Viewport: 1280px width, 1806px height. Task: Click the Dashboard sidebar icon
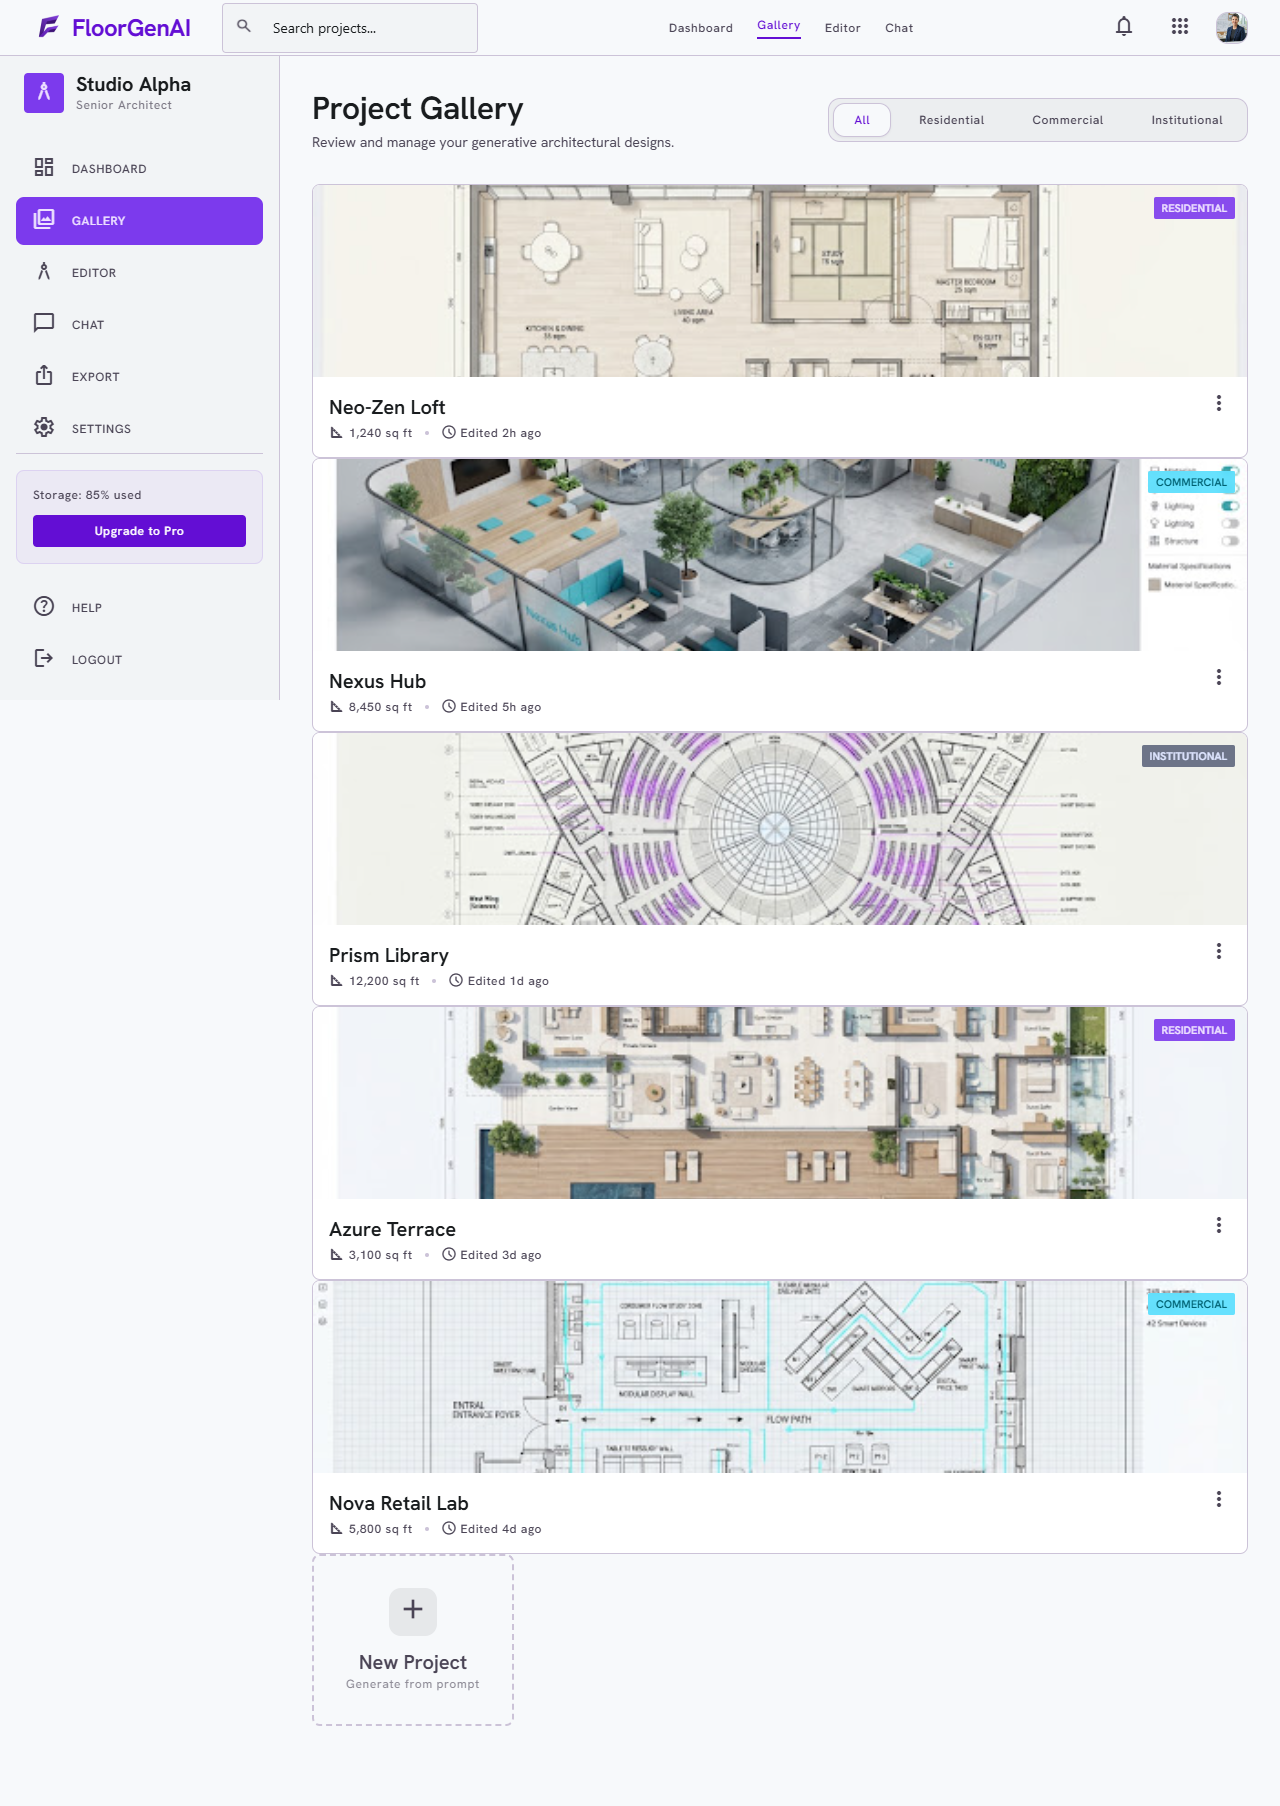coord(44,168)
